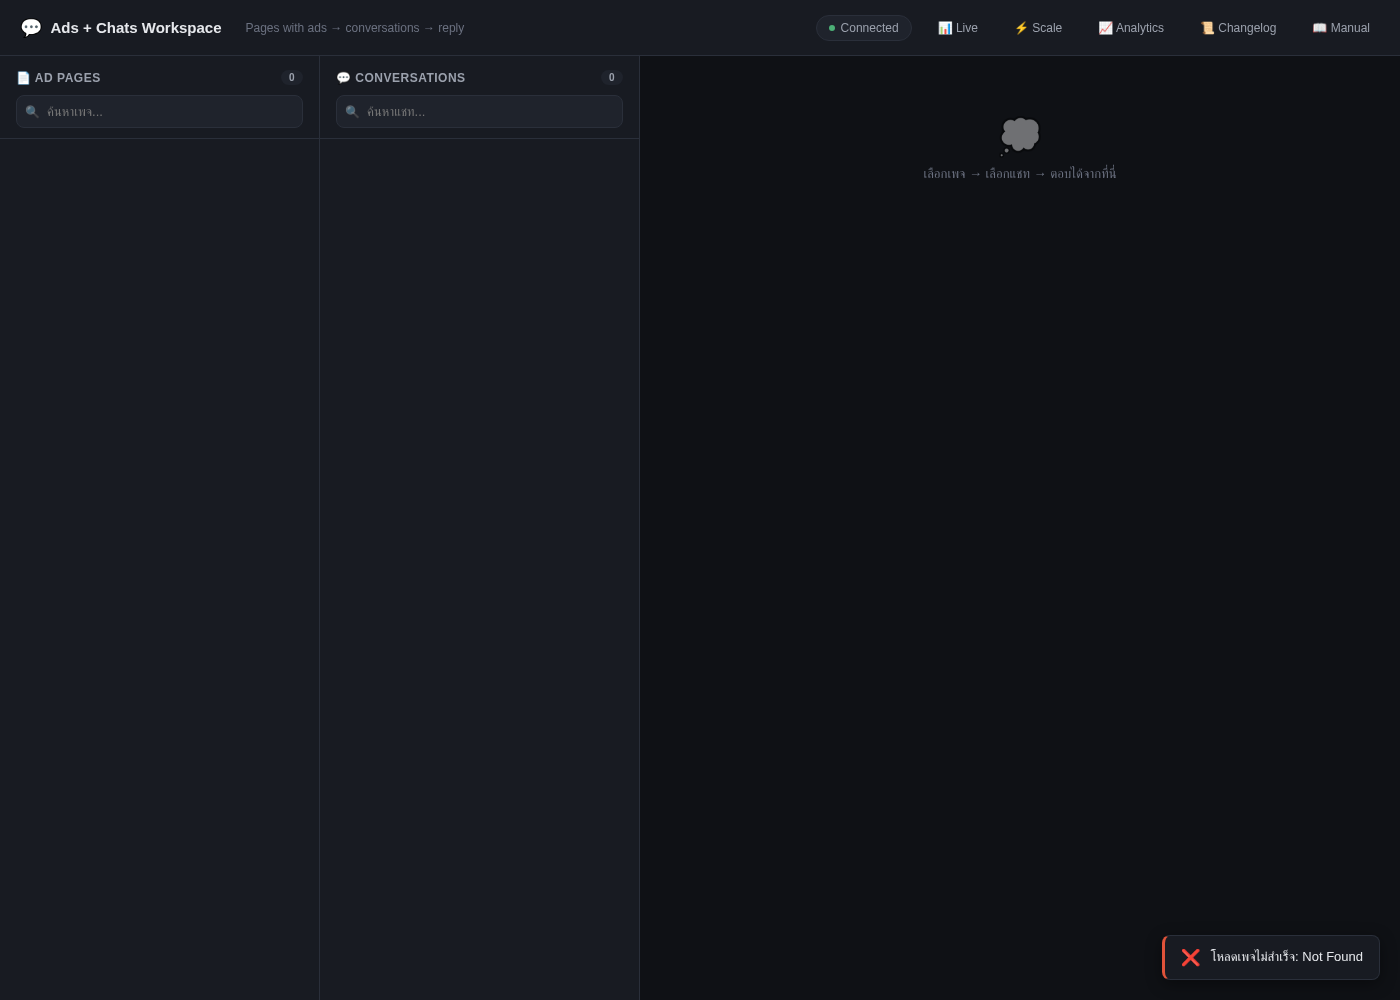Image resolution: width=1400 pixels, height=1000 pixels.
Task: Click the Ads + Chats Workspace speech bubble logo
Action: (31, 28)
